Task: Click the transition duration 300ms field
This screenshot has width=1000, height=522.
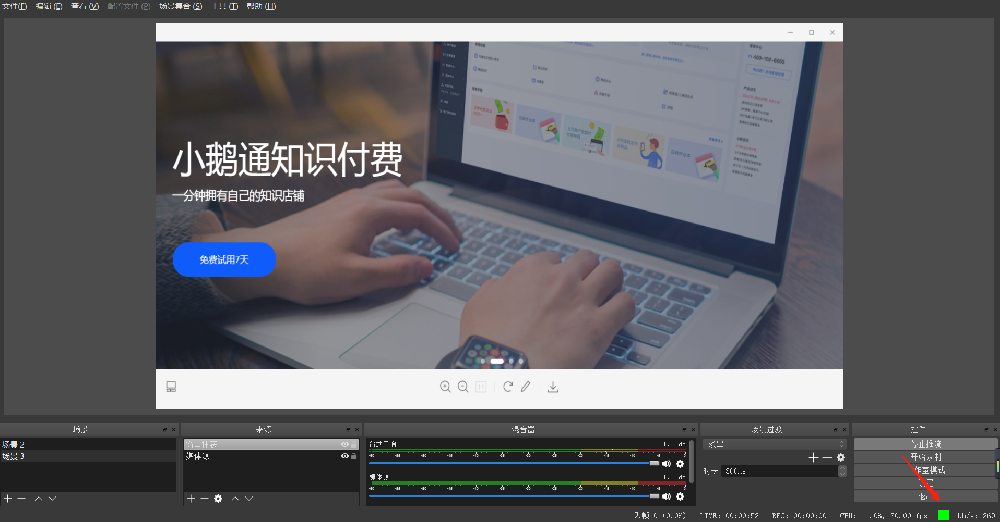Action: [779, 471]
